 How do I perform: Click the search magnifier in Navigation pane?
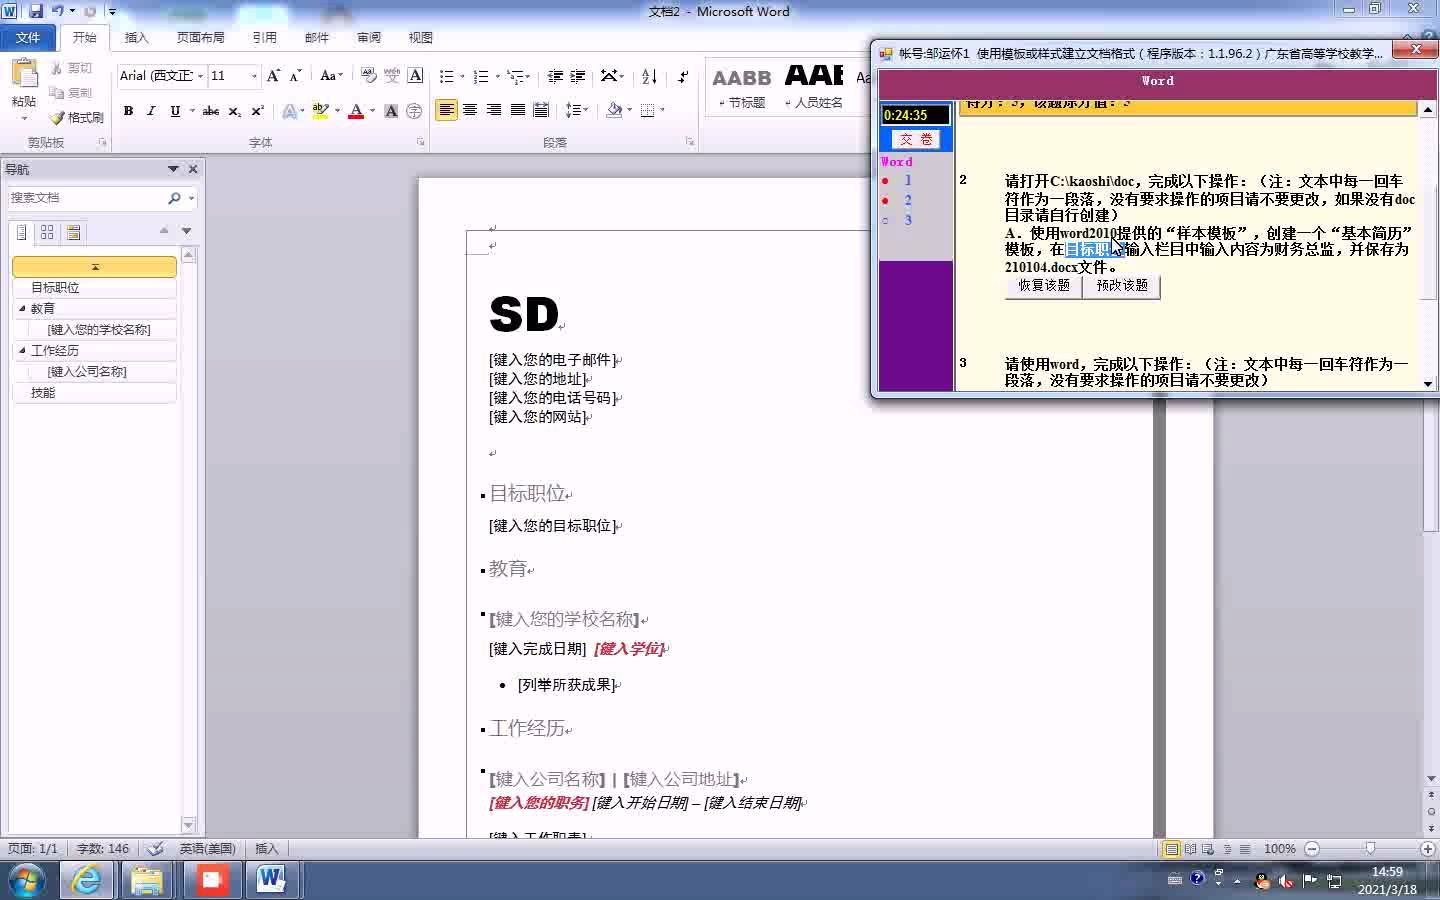[174, 198]
